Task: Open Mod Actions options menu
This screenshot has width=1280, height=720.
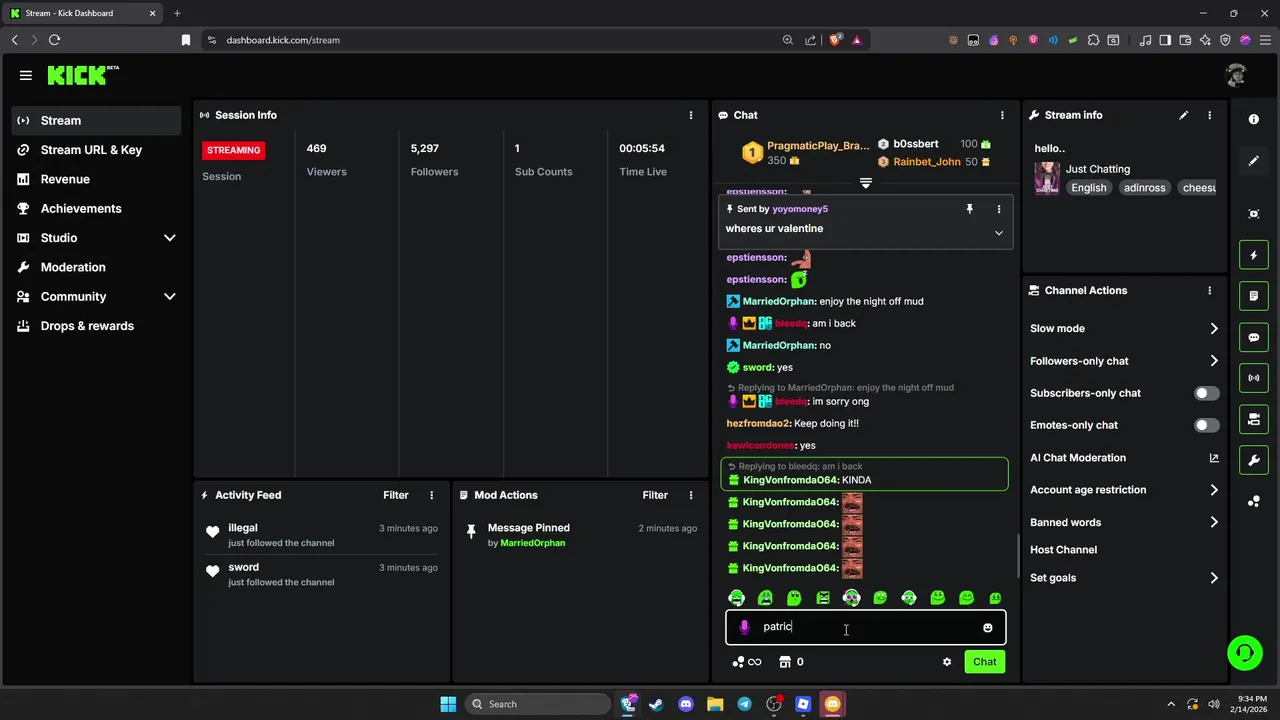Action: (690, 495)
